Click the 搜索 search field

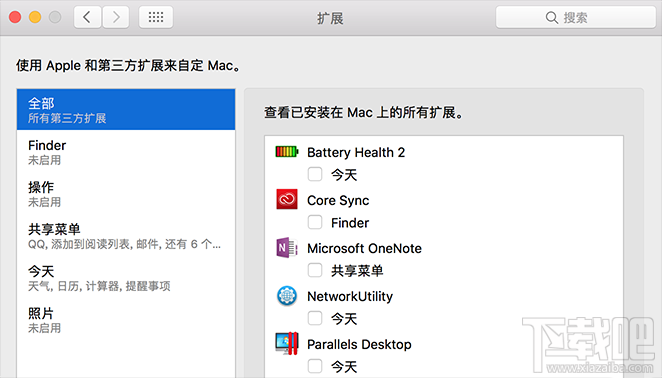coord(575,17)
